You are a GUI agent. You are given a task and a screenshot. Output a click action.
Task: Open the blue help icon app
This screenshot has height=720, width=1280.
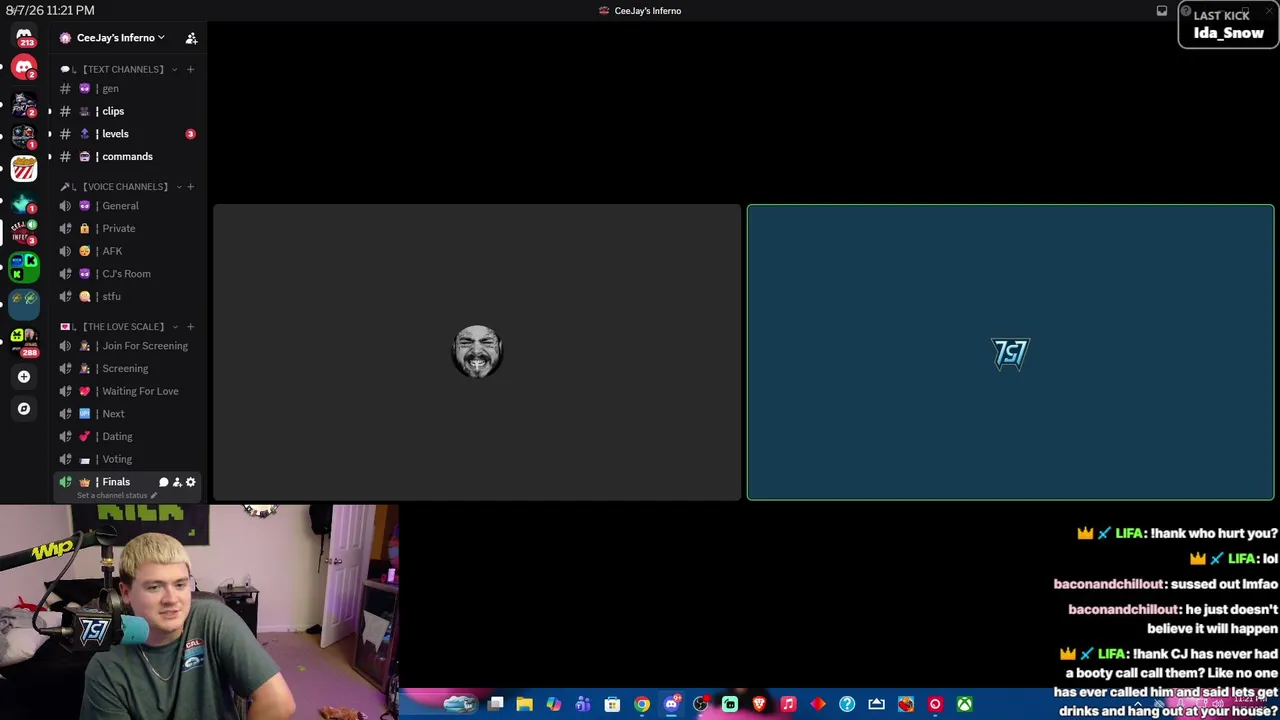(x=847, y=705)
